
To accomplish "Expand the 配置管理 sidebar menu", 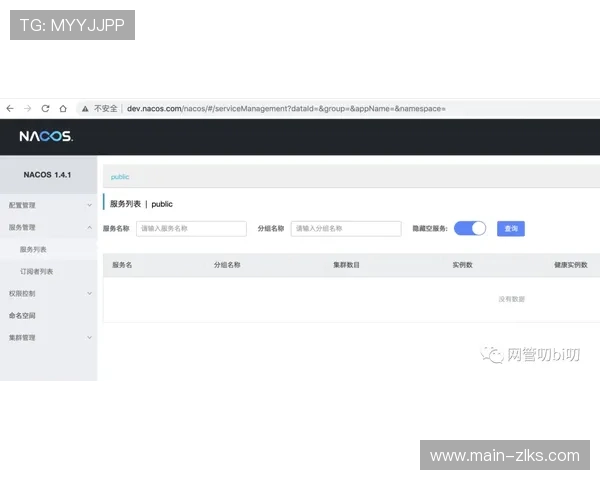I will point(49,205).
